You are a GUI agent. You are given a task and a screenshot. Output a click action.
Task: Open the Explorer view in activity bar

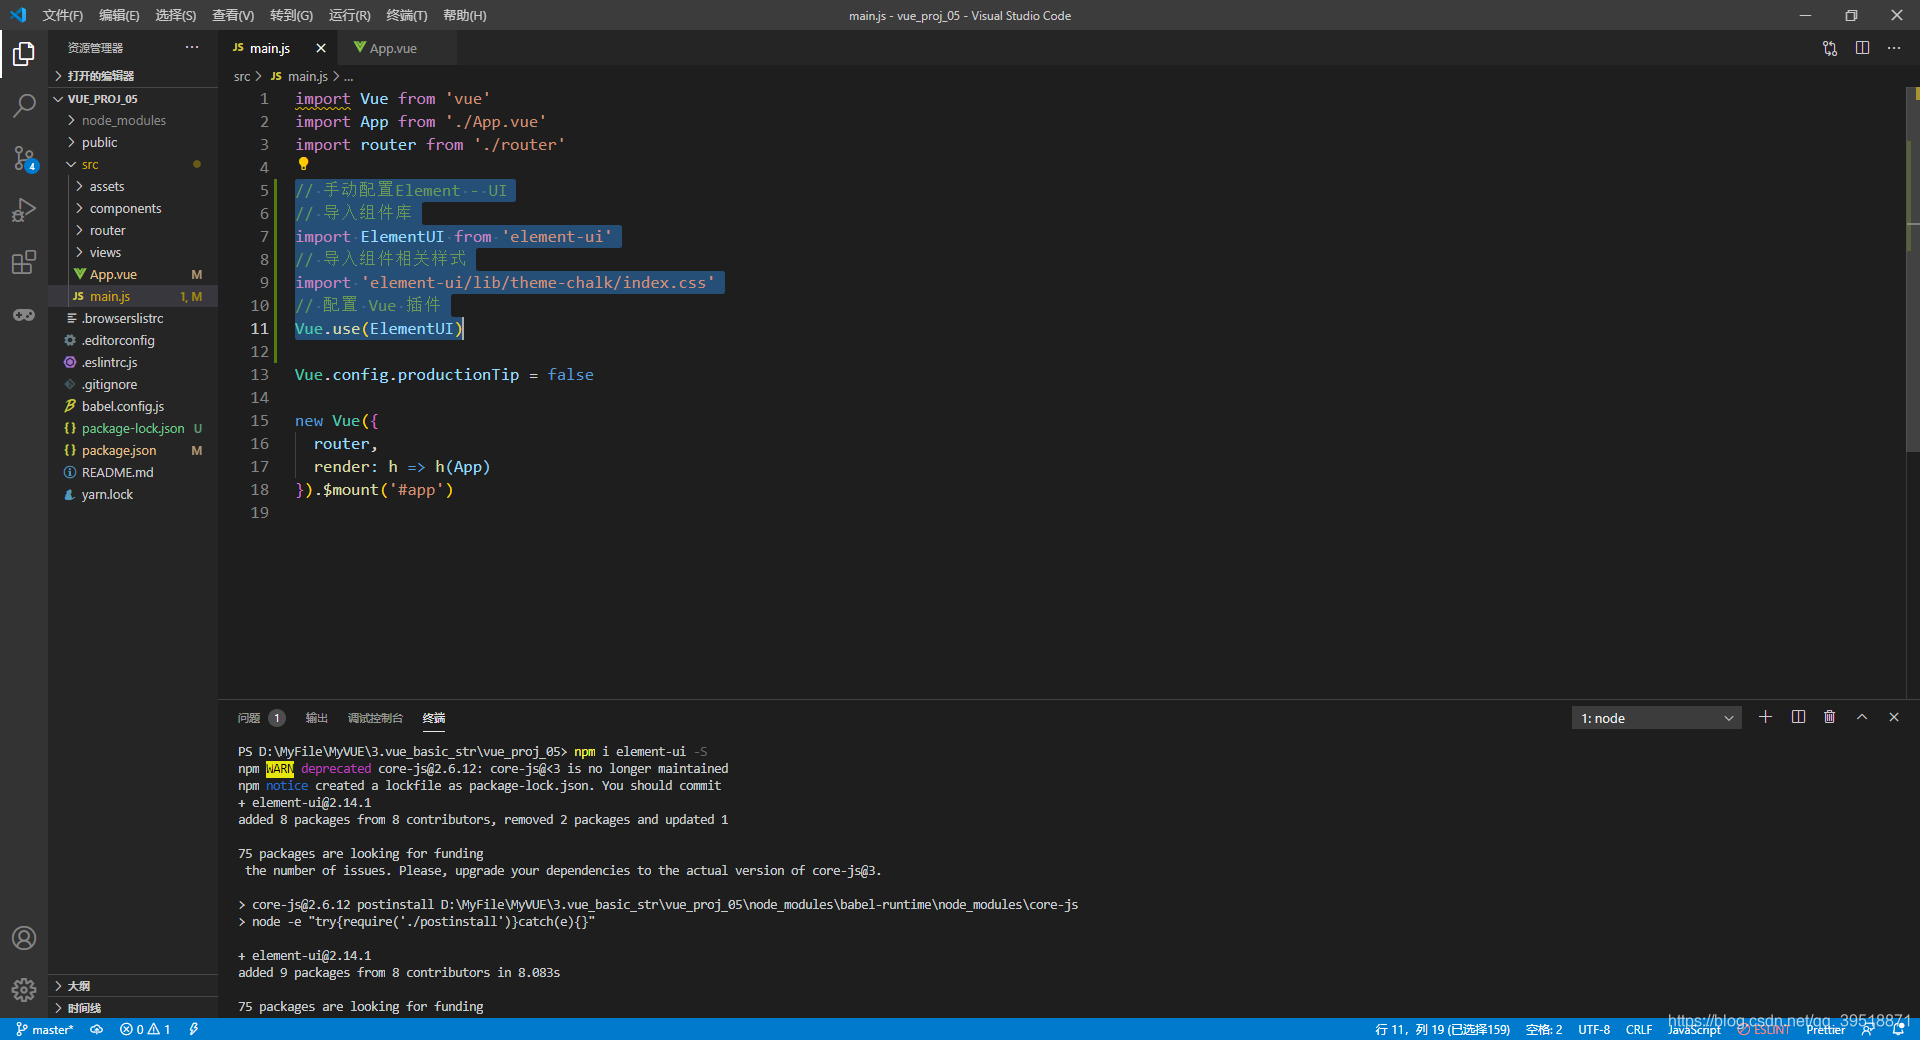[x=24, y=53]
